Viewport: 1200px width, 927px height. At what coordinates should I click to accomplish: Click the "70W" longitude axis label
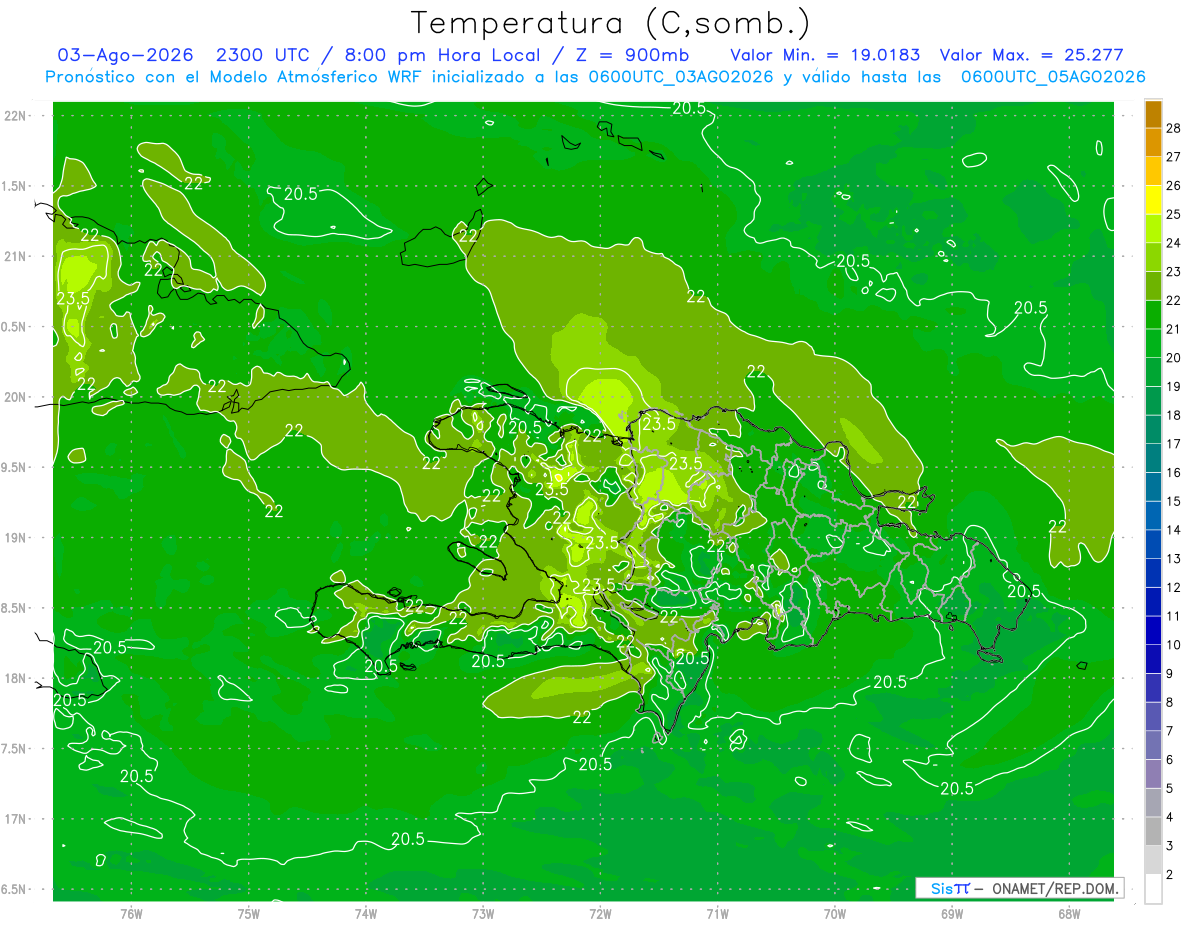835,914
